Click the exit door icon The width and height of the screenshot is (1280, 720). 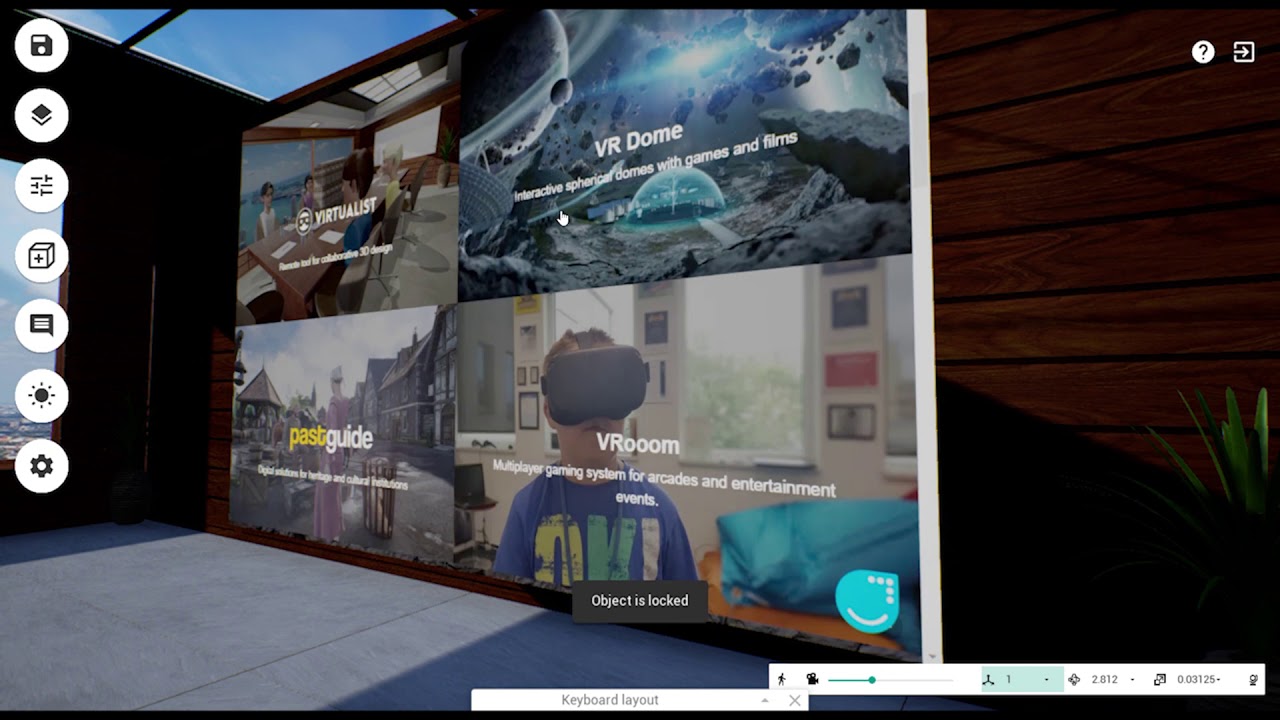[x=1244, y=53]
